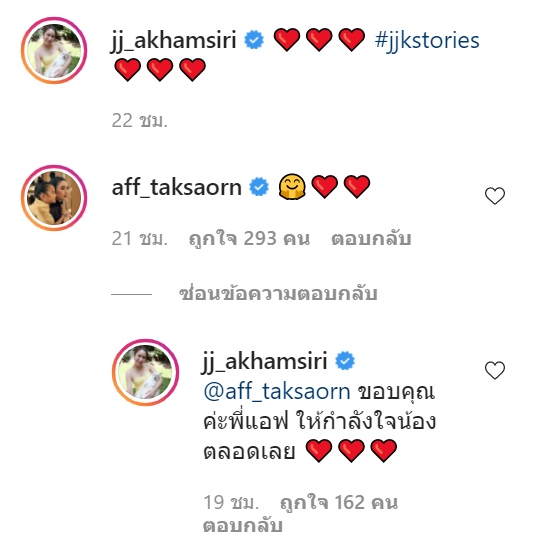This screenshot has height=553, width=551.
Task: Click the verified badge in the jj_akhamsiri reply
Action: [x=345, y=360]
